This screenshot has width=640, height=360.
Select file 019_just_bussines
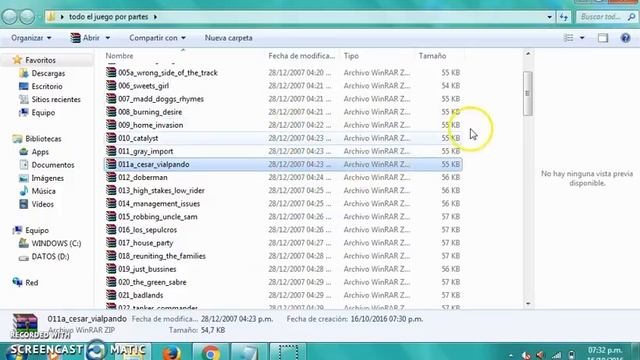point(283,269)
